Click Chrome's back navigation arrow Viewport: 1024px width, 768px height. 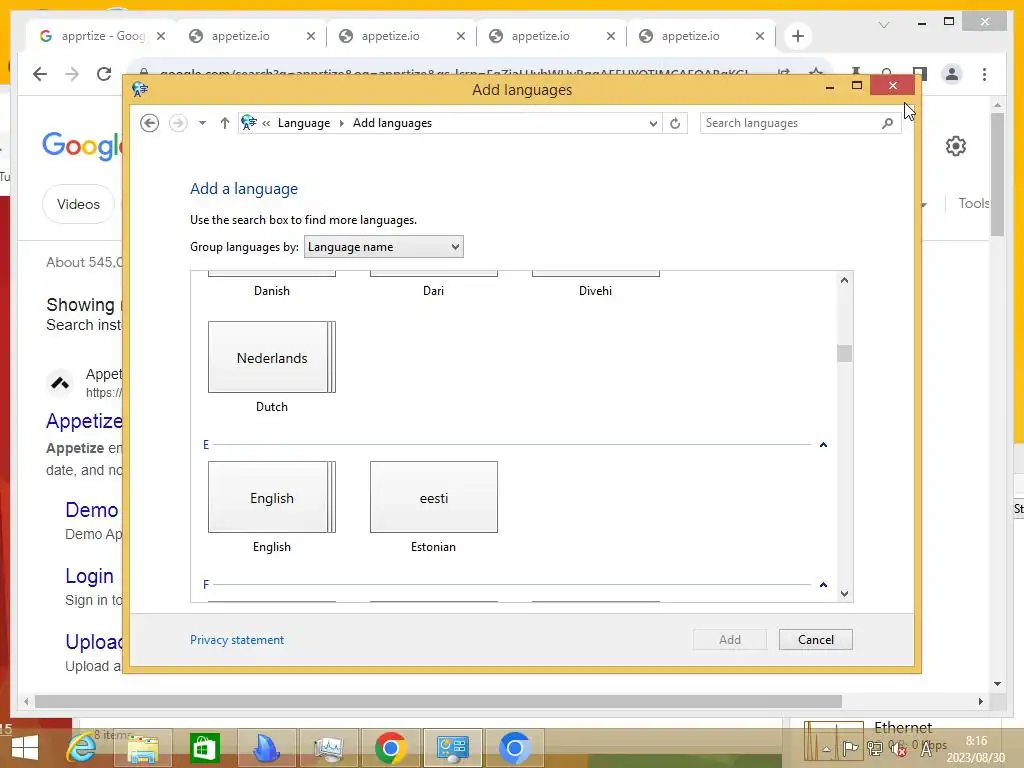tap(40, 74)
